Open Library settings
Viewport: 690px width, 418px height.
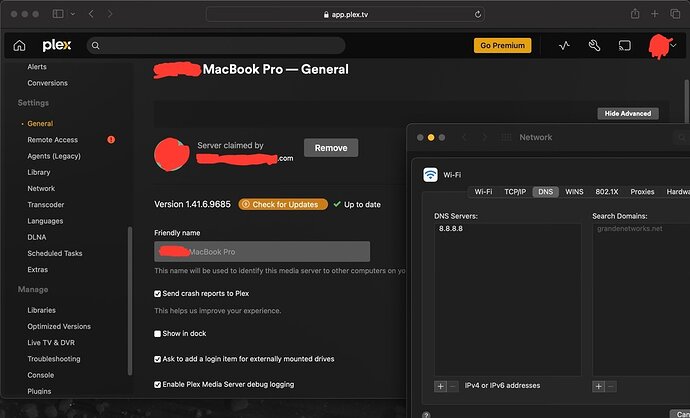pos(39,172)
